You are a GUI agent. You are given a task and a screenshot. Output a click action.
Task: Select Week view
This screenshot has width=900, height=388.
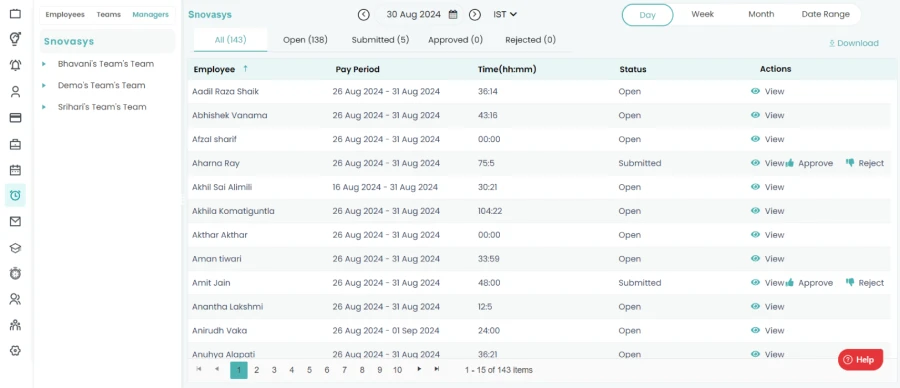(x=703, y=14)
